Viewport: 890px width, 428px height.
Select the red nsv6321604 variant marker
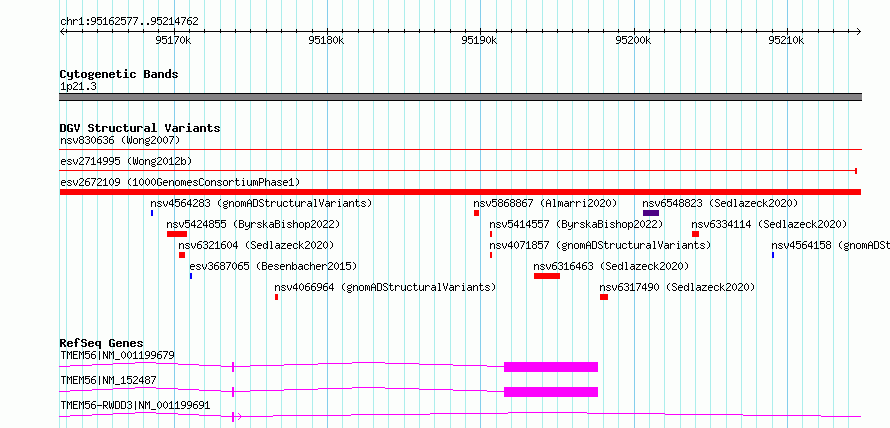182,255
